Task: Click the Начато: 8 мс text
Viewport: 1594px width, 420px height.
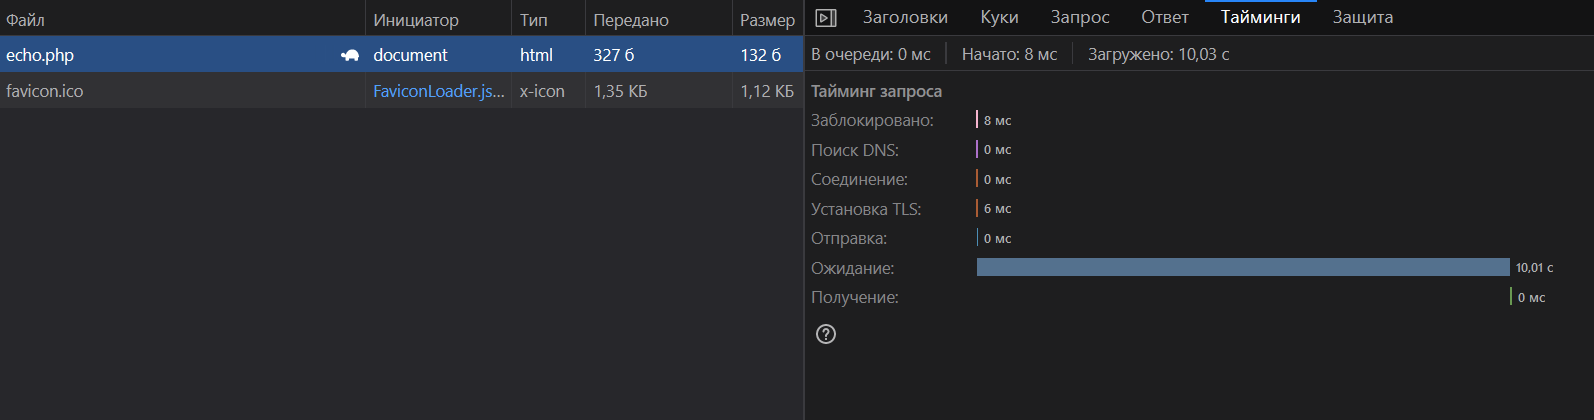Action: pos(1009,54)
